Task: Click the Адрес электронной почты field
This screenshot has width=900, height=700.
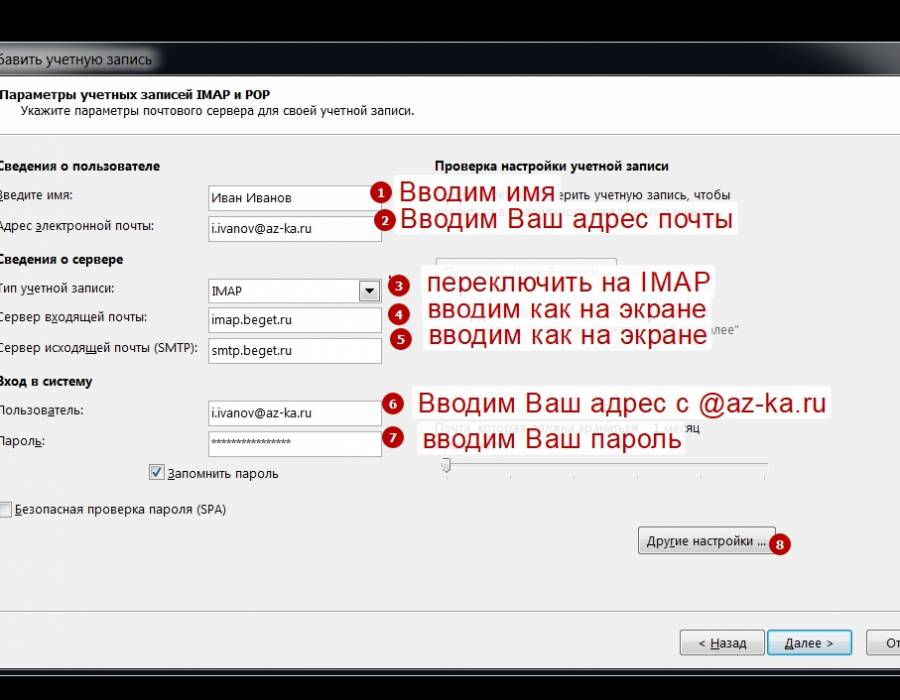Action: coord(294,228)
